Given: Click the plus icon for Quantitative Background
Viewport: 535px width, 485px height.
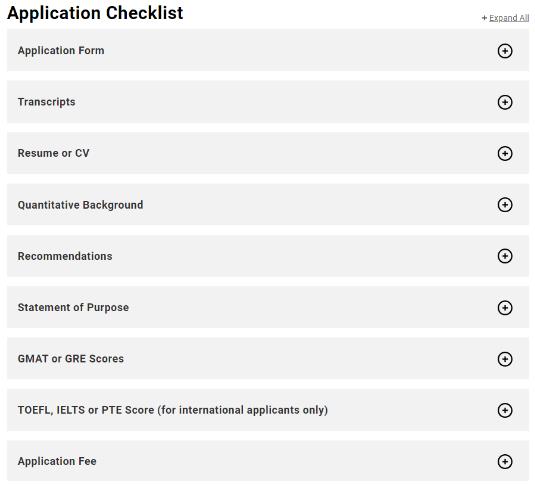Looking at the screenshot, I should (505, 205).
